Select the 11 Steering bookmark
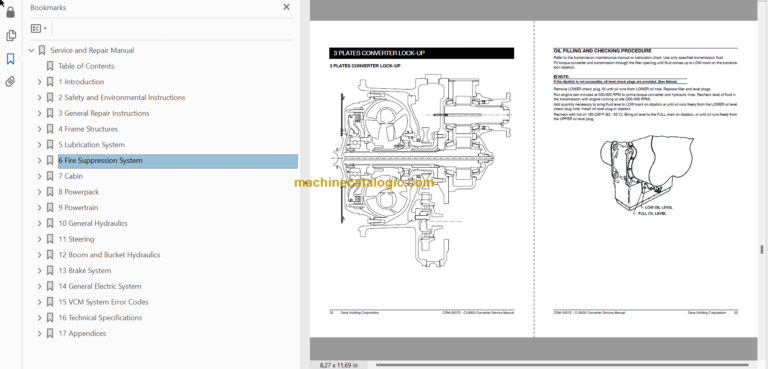The width and height of the screenshot is (768, 369). pyautogui.click(x=76, y=239)
